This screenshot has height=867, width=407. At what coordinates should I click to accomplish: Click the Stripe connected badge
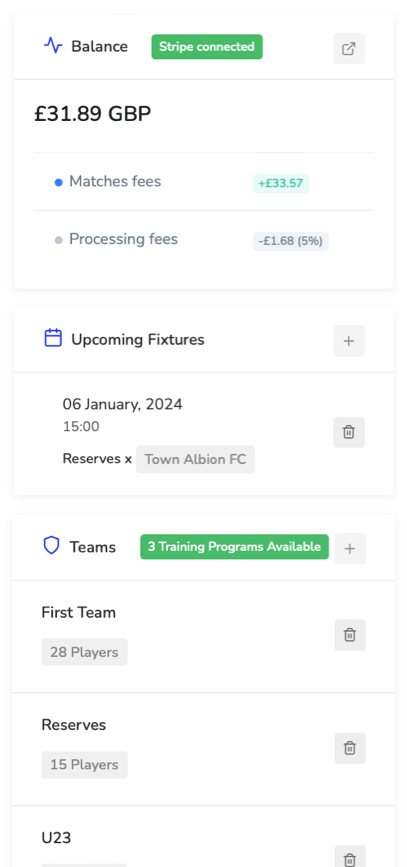click(207, 47)
